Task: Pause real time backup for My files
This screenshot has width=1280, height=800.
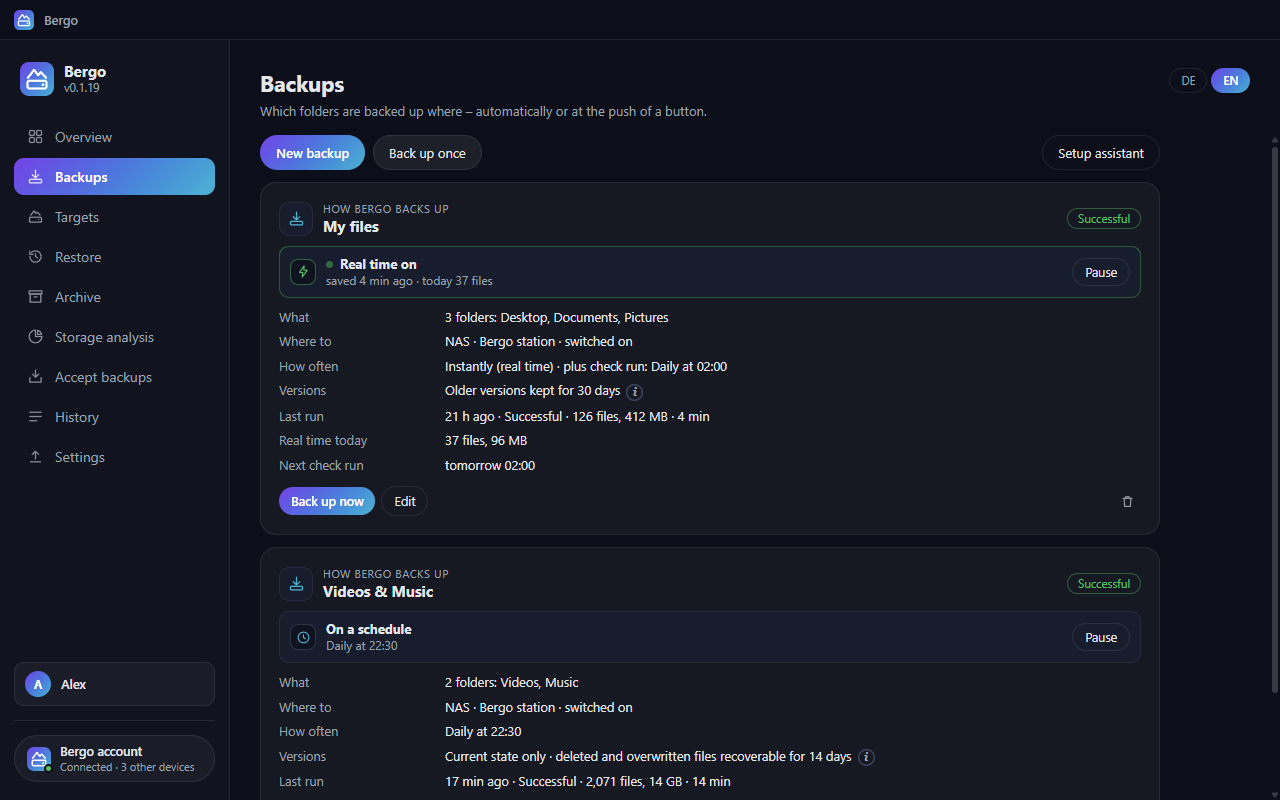Action: coord(1101,272)
